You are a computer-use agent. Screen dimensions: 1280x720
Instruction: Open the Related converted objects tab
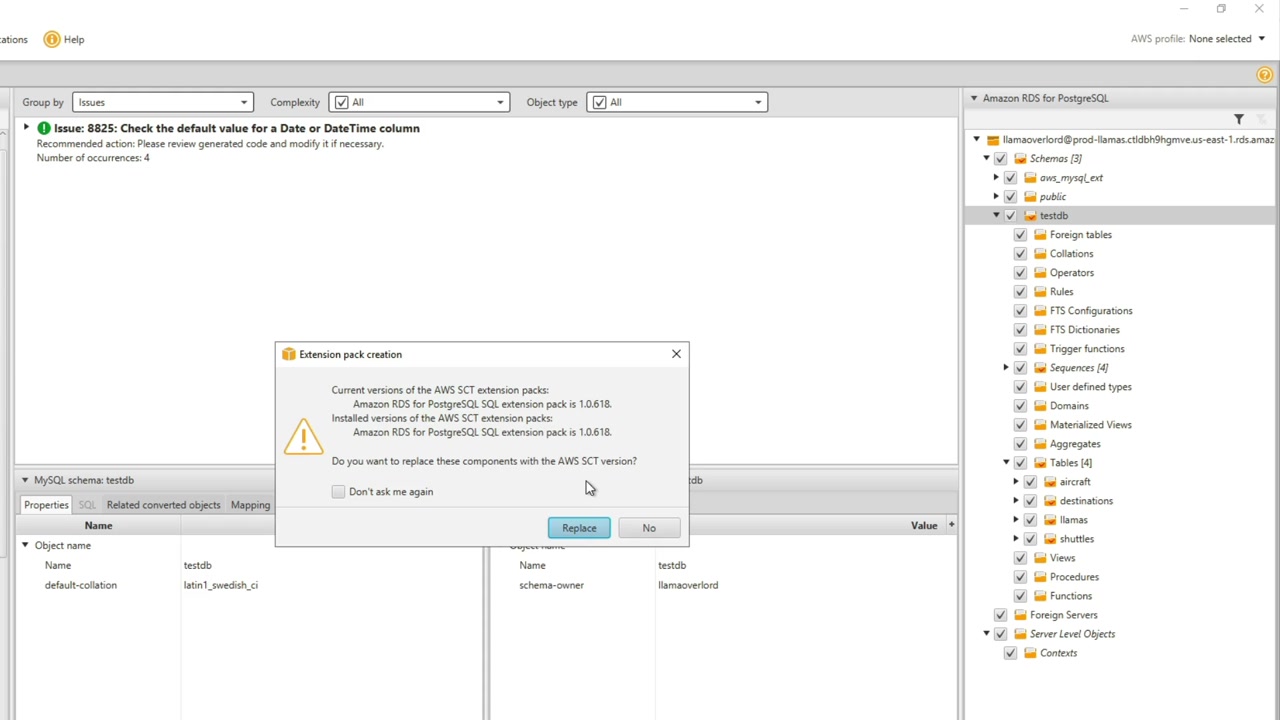point(163,505)
